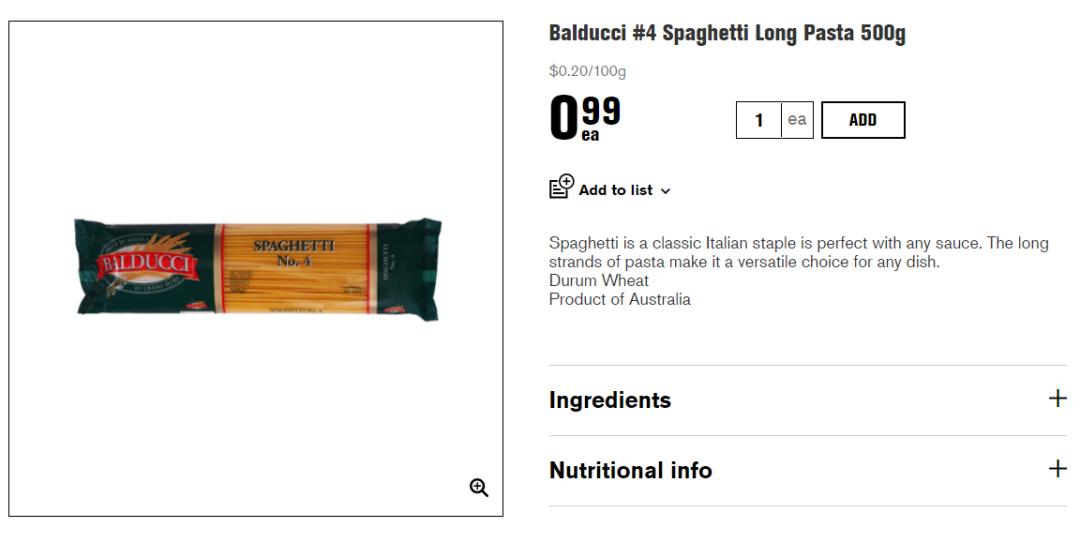
Task: Click the plus icon in the Ingredients row
Action: pyautogui.click(x=1057, y=399)
